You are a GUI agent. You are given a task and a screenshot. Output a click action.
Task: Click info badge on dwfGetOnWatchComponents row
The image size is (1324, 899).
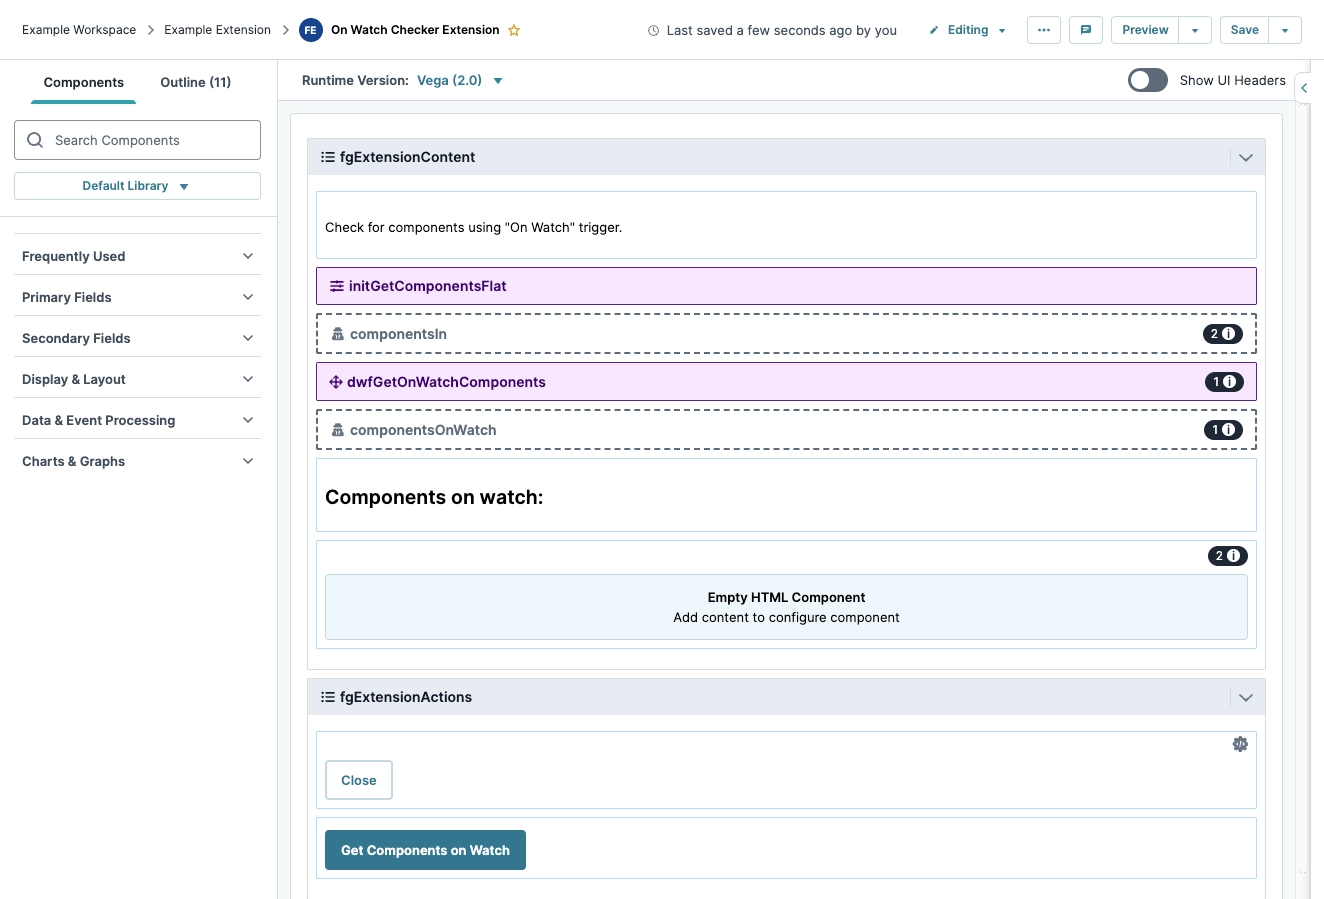[1223, 382]
